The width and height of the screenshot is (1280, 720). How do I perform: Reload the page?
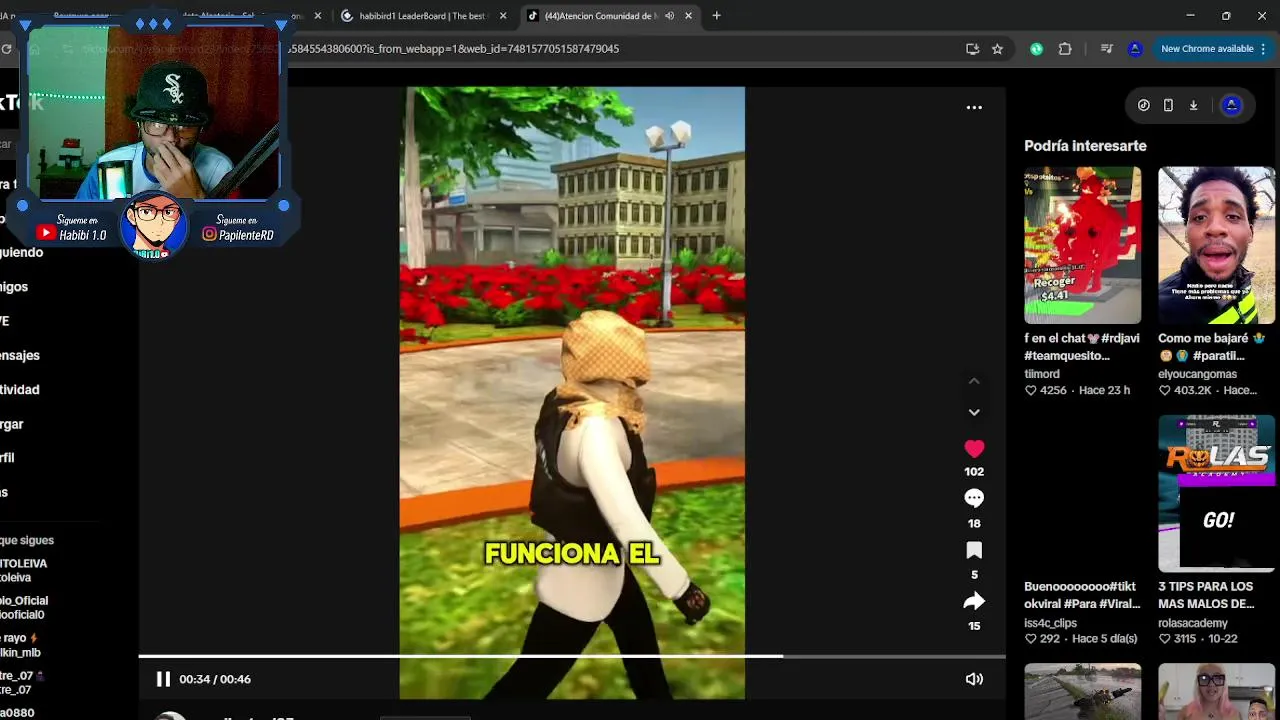click(7, 48)
